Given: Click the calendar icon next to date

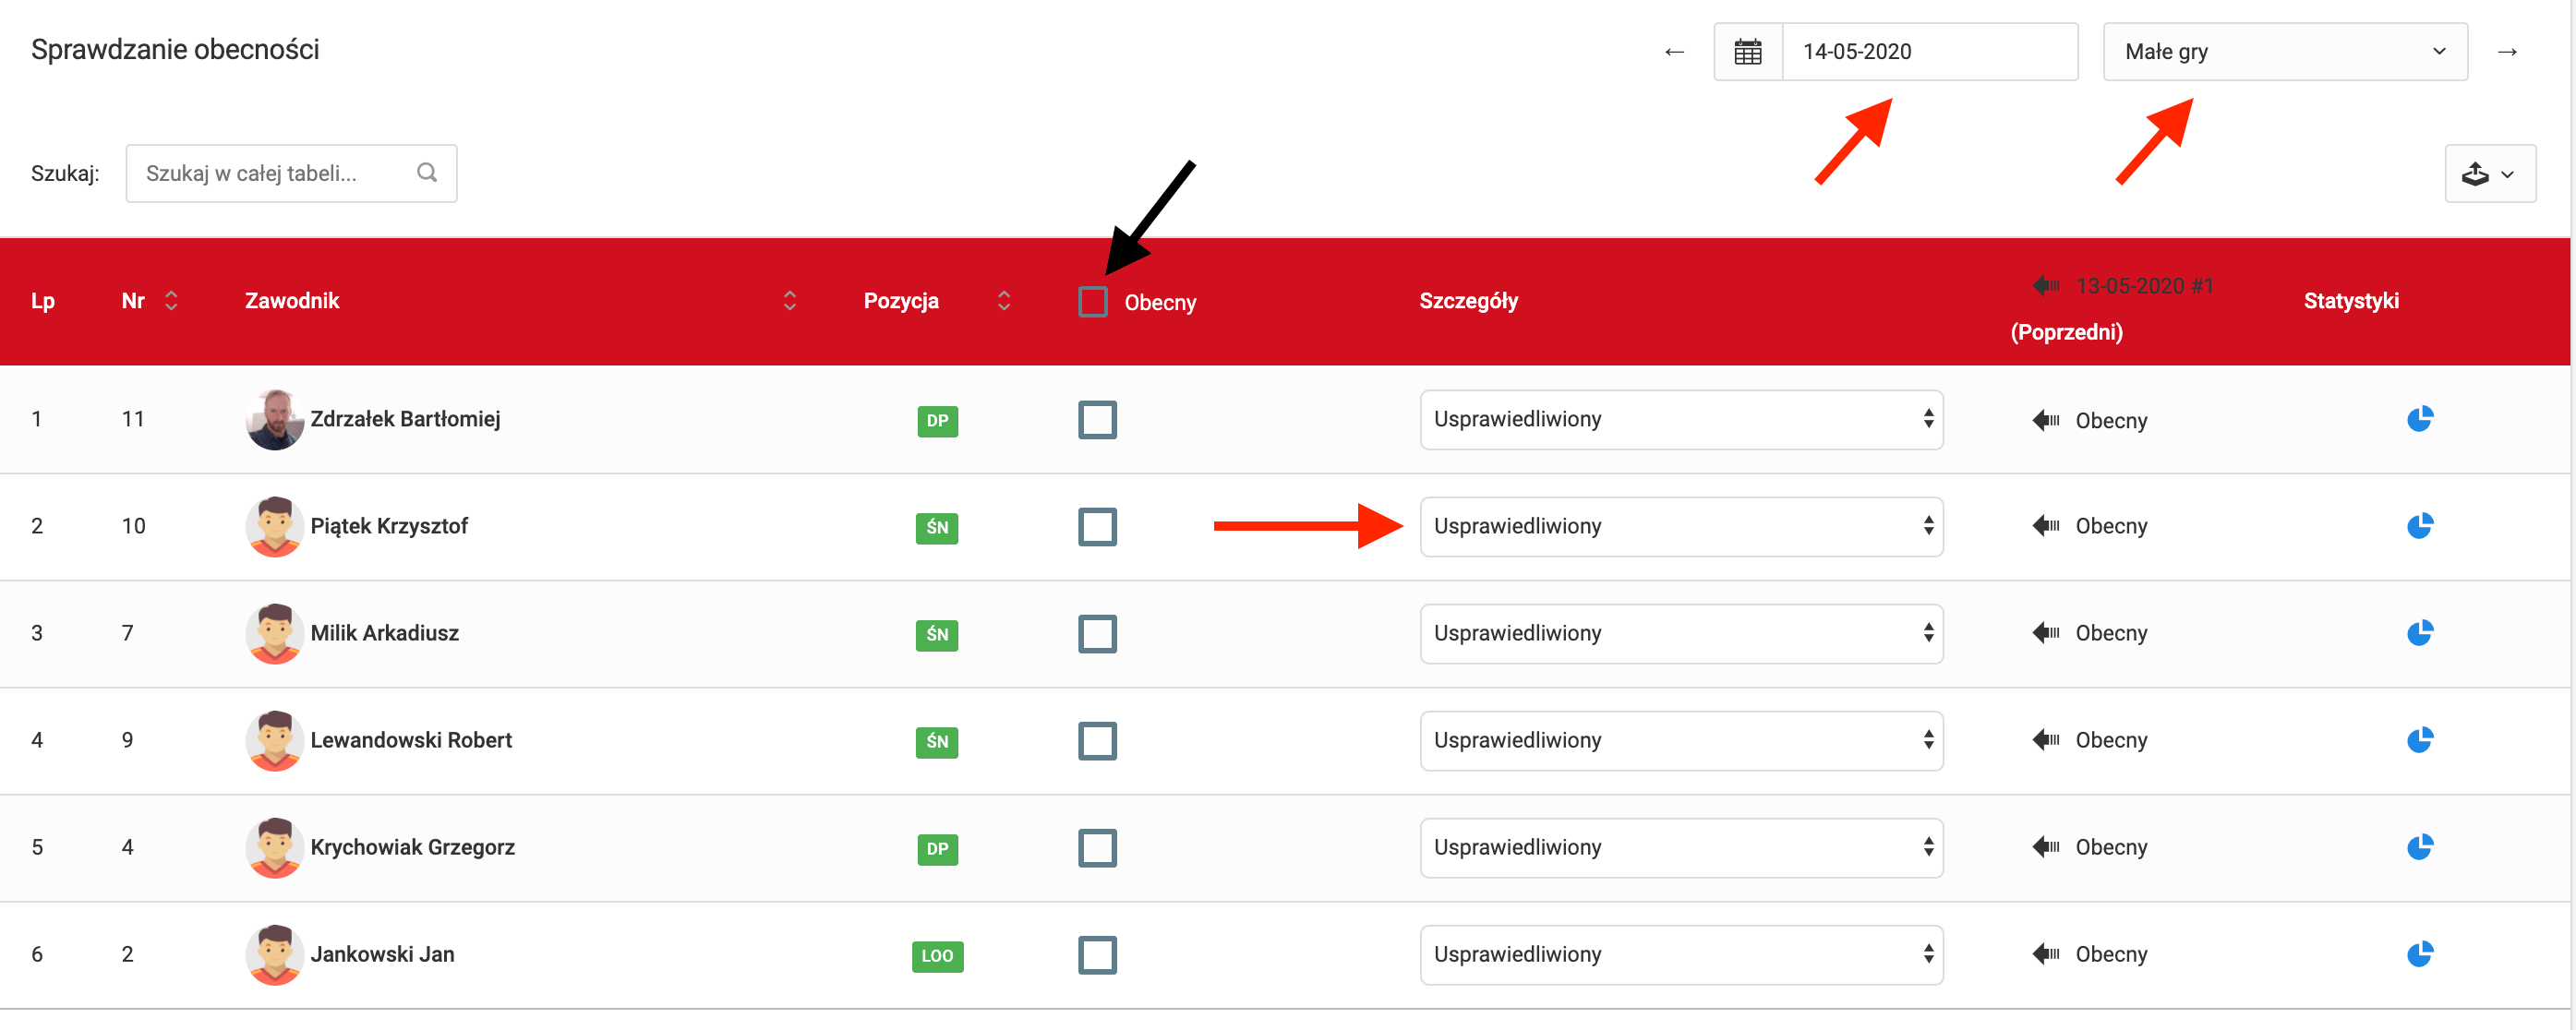Looking at the screenshot, I should click(1747, 52).
